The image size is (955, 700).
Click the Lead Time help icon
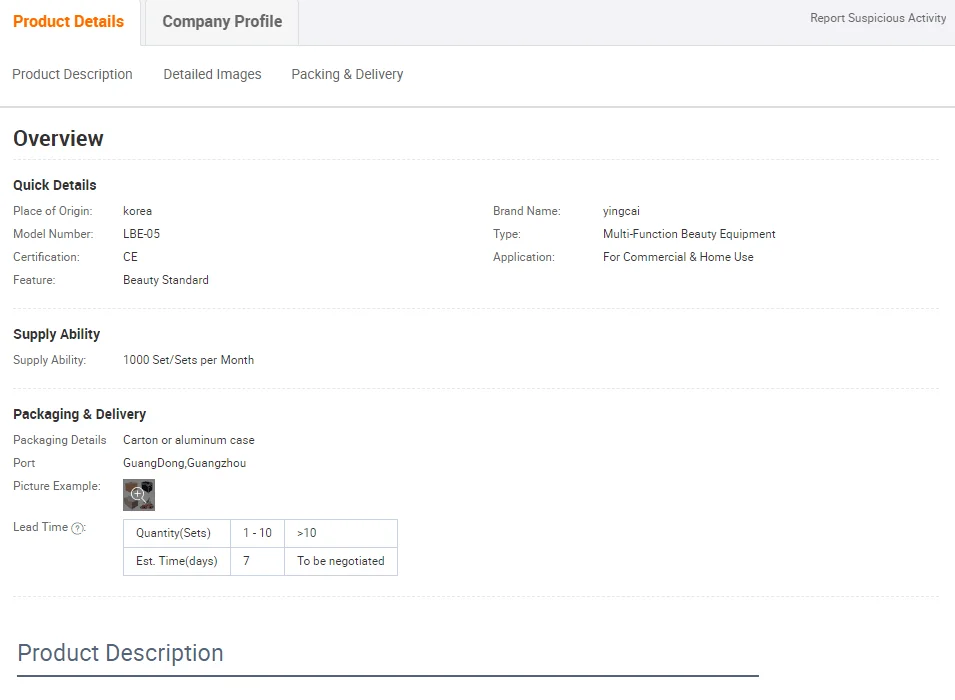(77, 528)
